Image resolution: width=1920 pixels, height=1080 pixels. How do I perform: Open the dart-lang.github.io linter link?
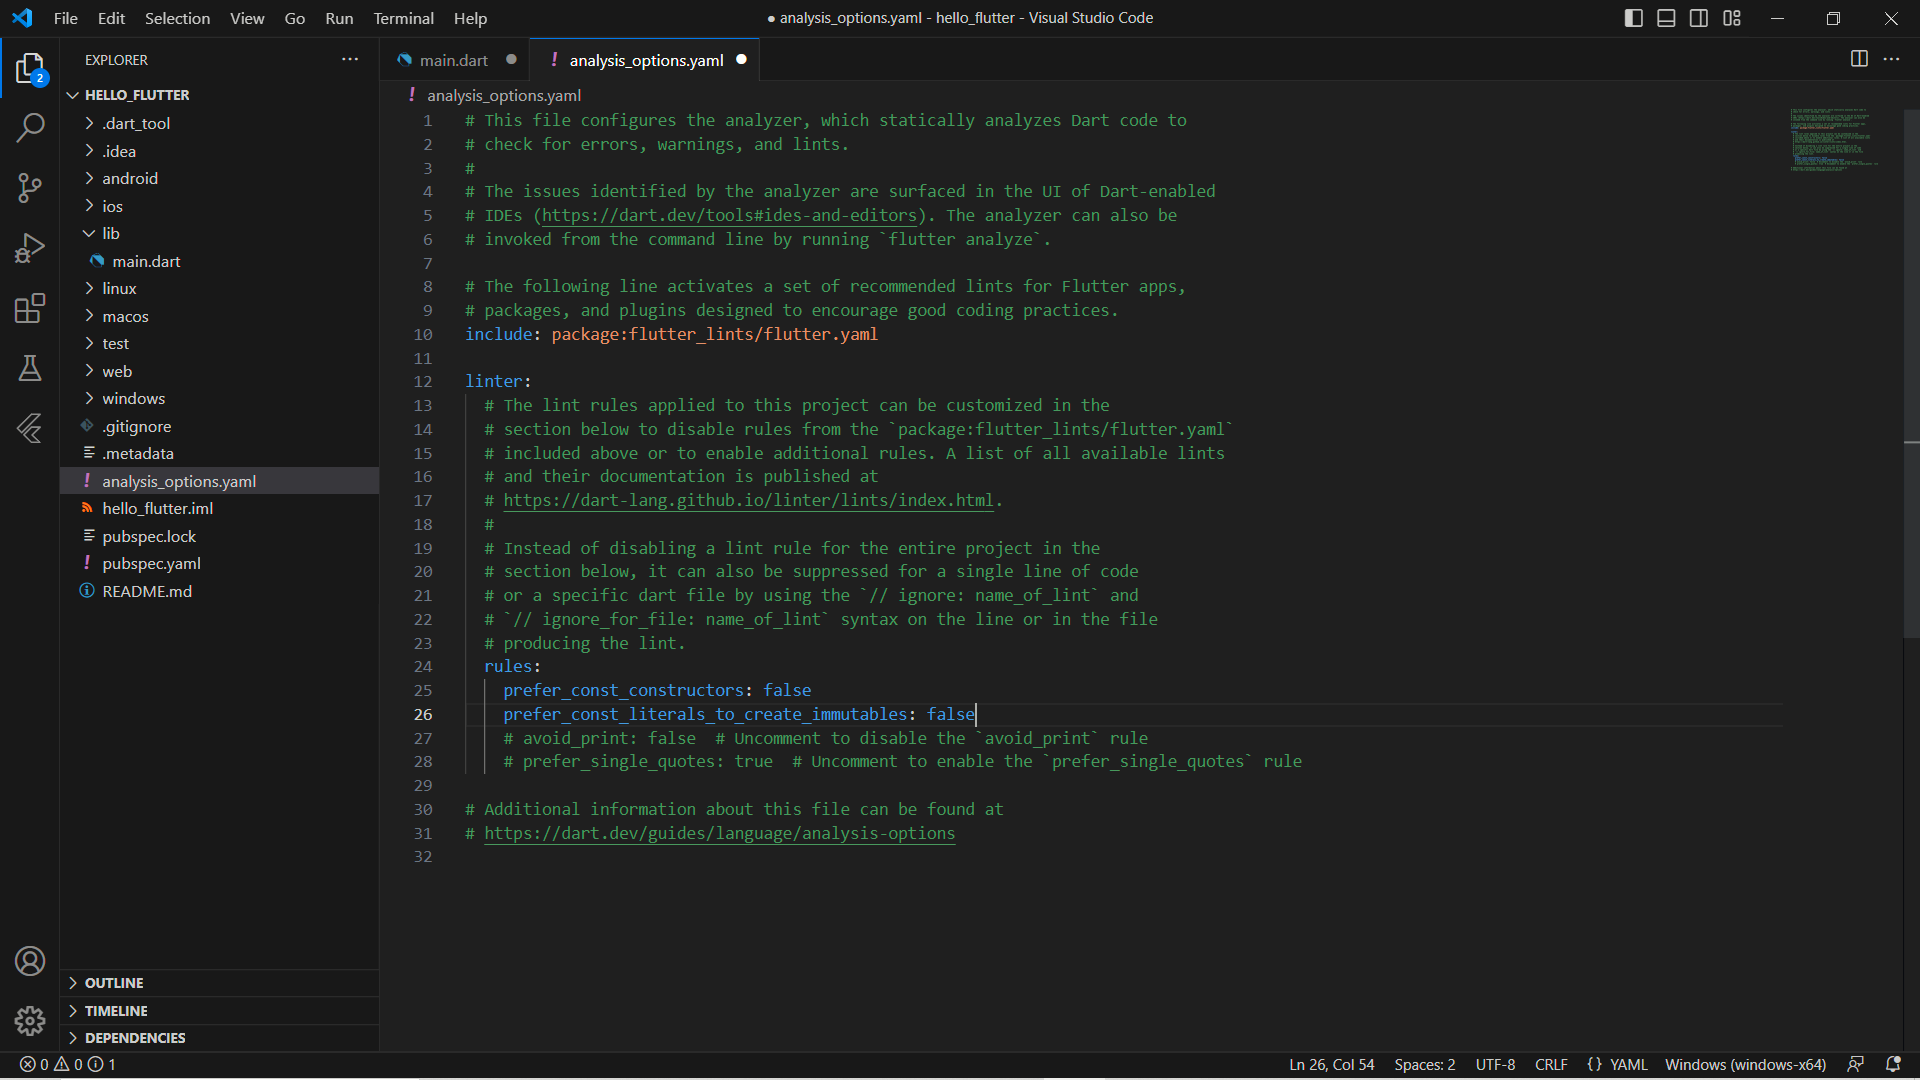point(749,501)
